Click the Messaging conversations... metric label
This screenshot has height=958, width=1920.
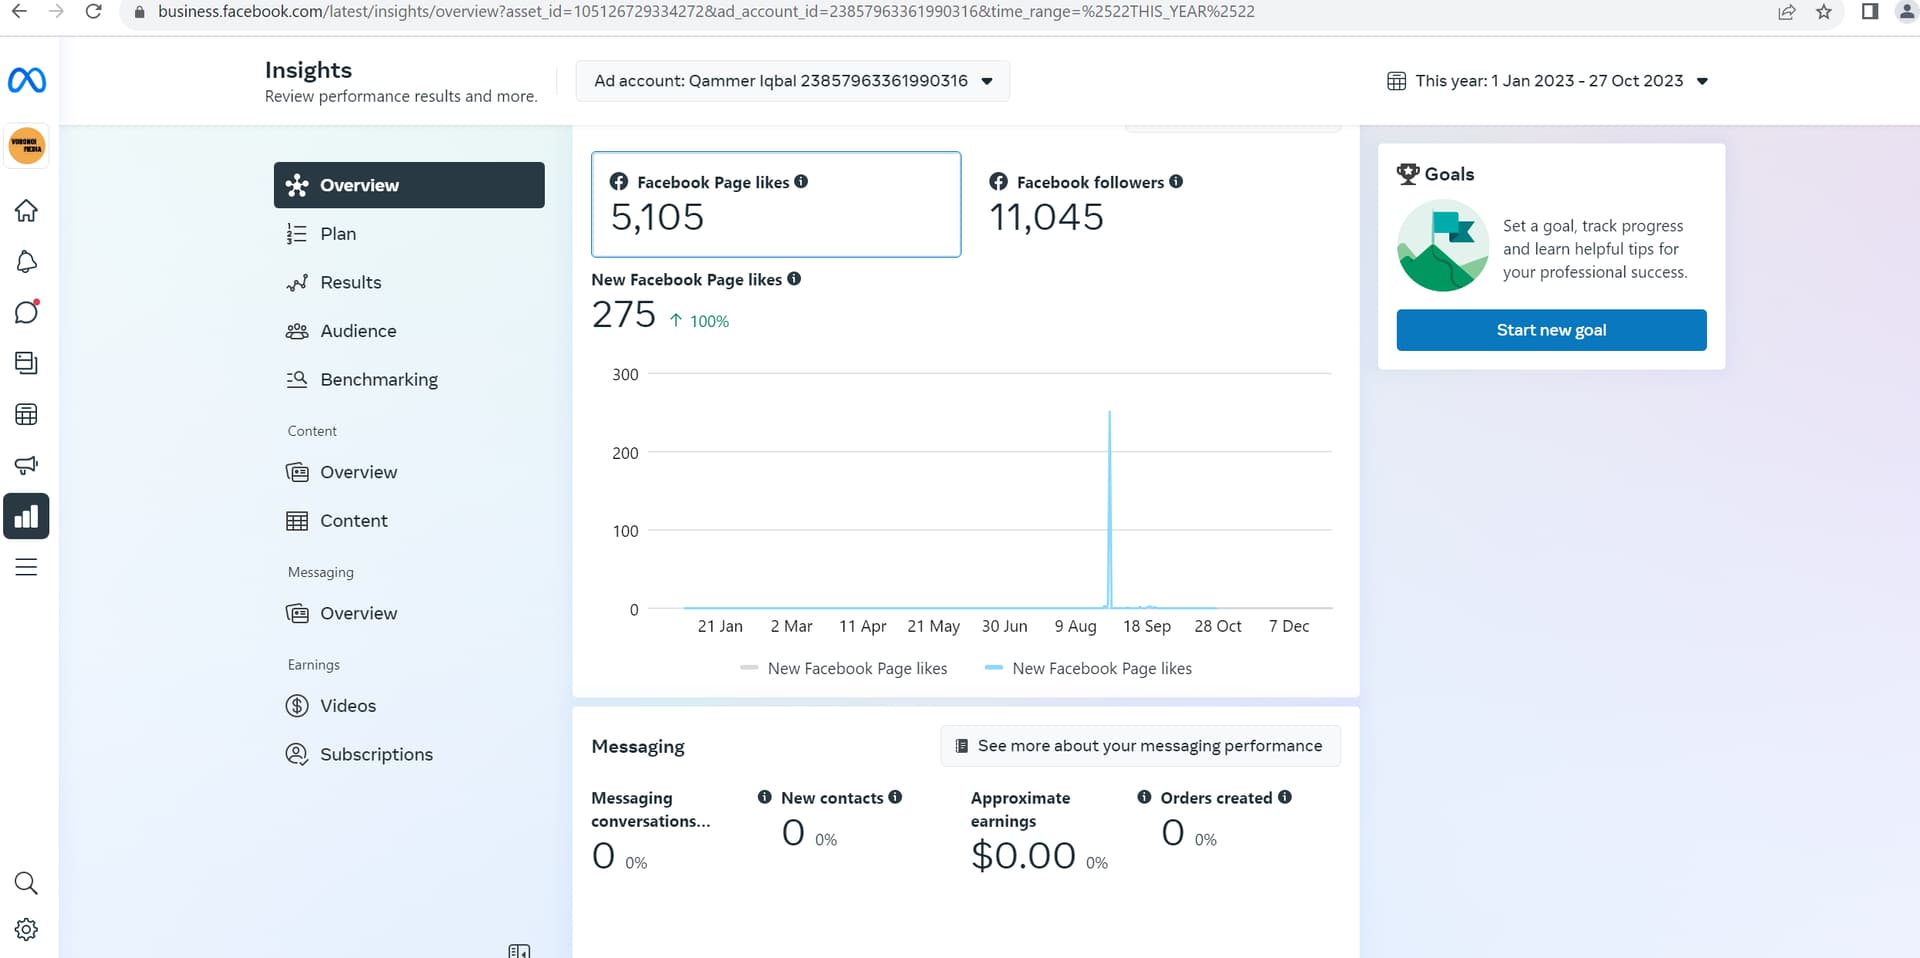coord(651,809)
